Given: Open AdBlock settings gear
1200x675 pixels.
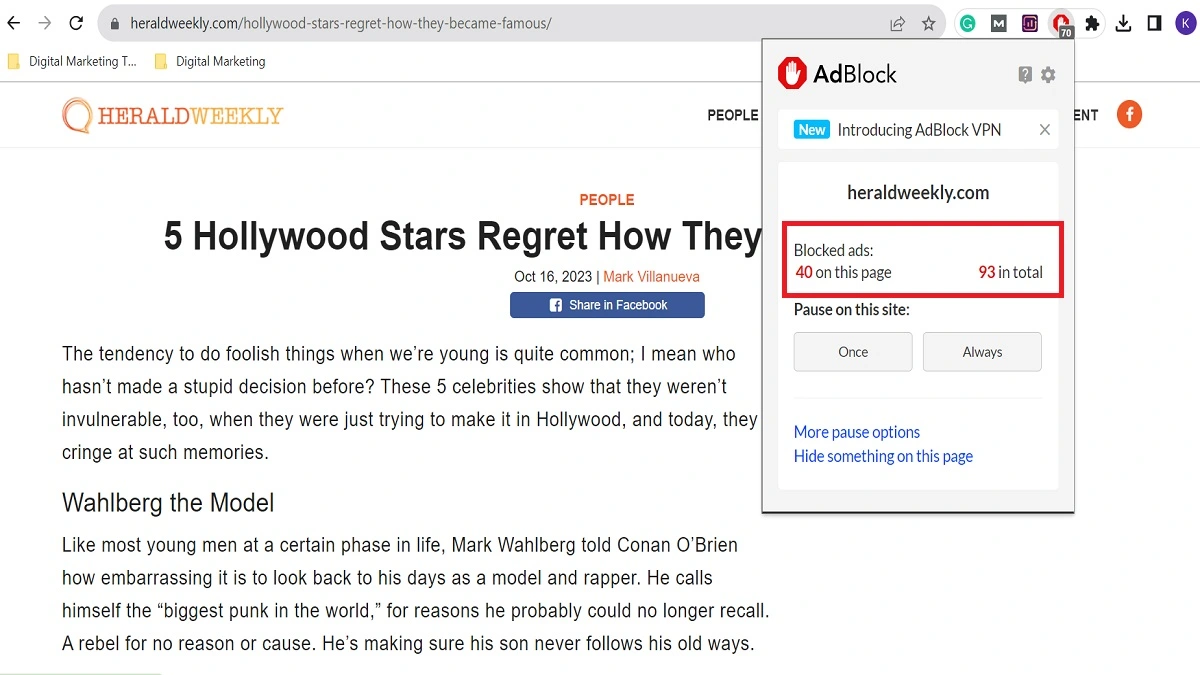Looking at the screenshot, I should 1048,75.
